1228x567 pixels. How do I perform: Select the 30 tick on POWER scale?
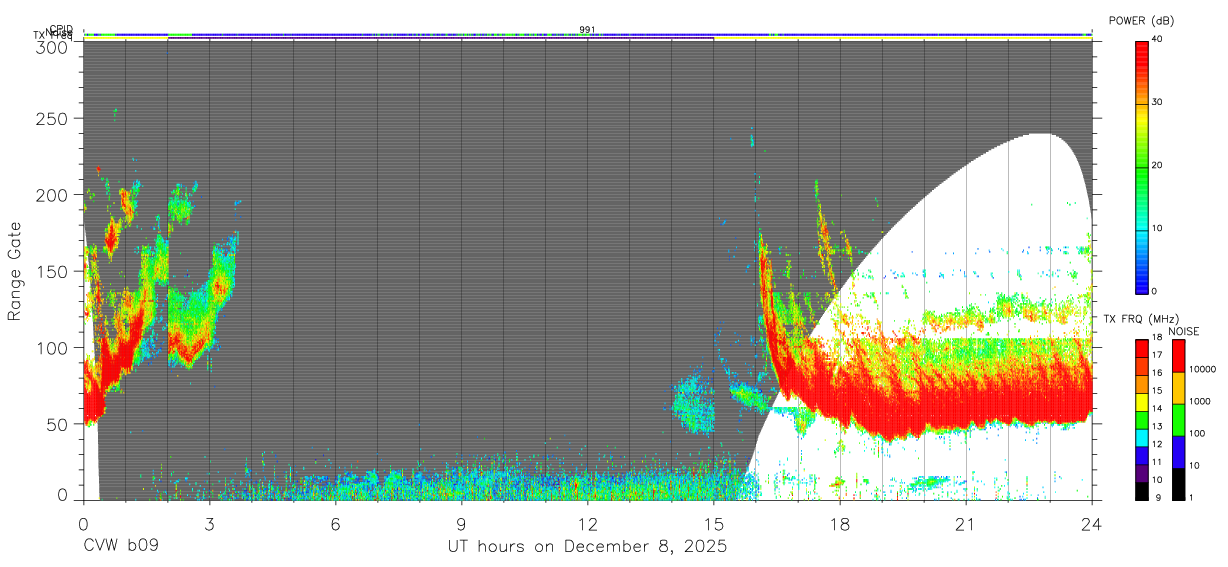point(1157,102)
